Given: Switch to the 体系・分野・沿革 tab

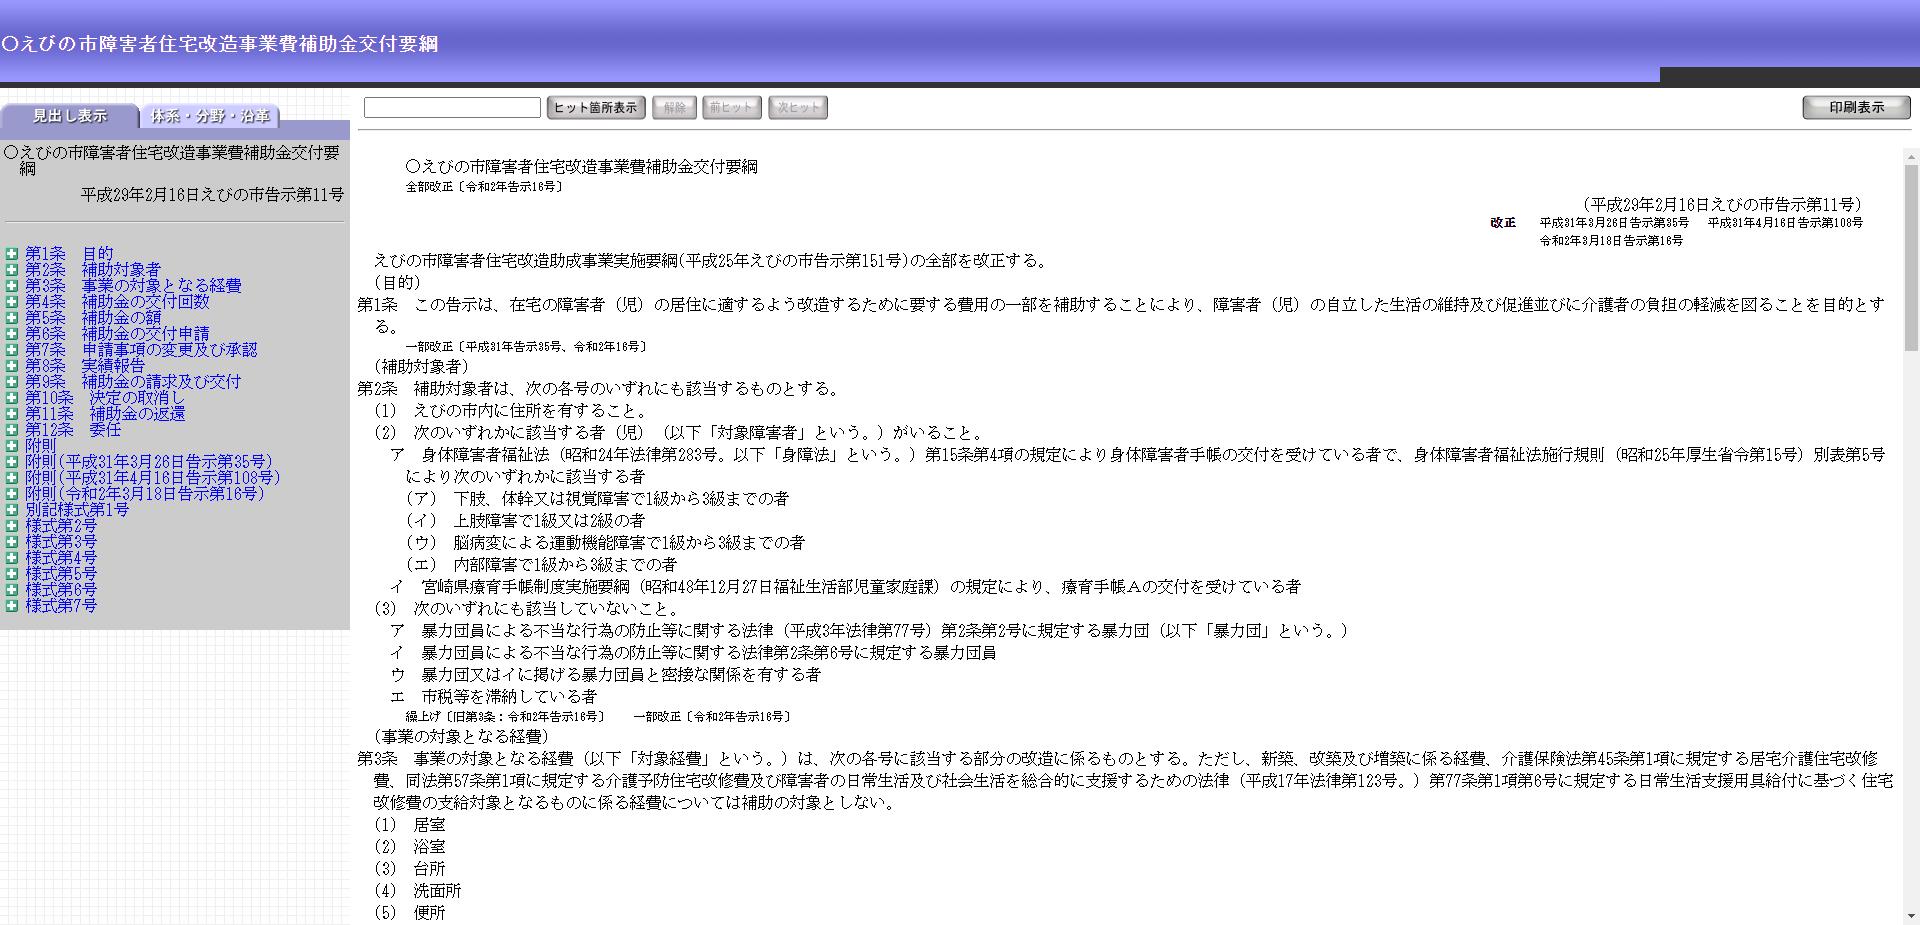Looking at the screenshot, I should pyautogui.click(x=210, y=116).
